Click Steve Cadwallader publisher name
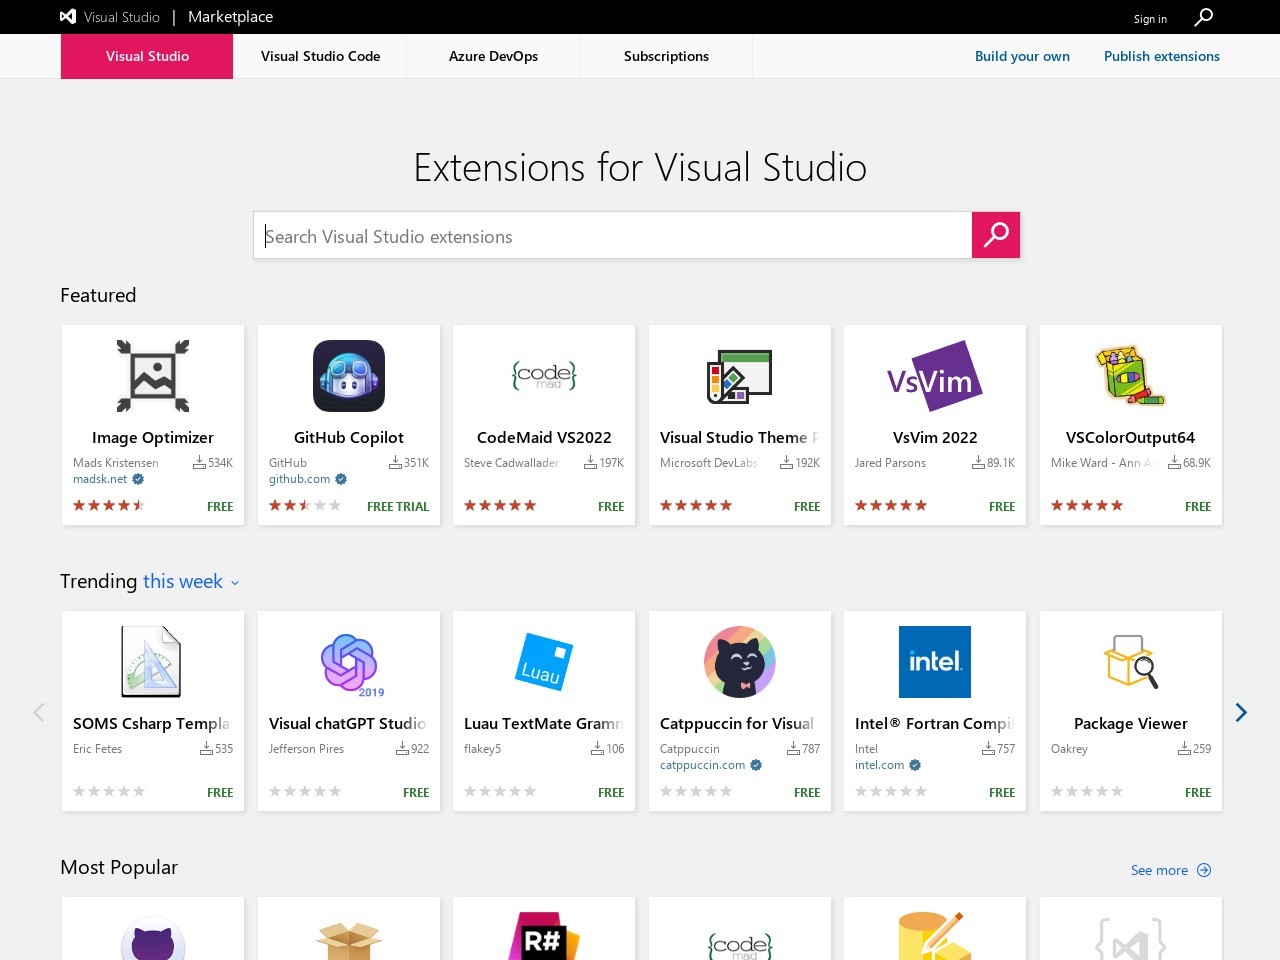The image size is (1280, 960). pos(511,463)
